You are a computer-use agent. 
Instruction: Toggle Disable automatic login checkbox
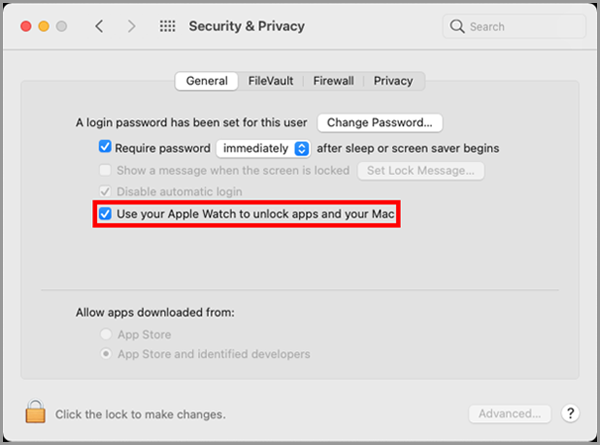105,191
